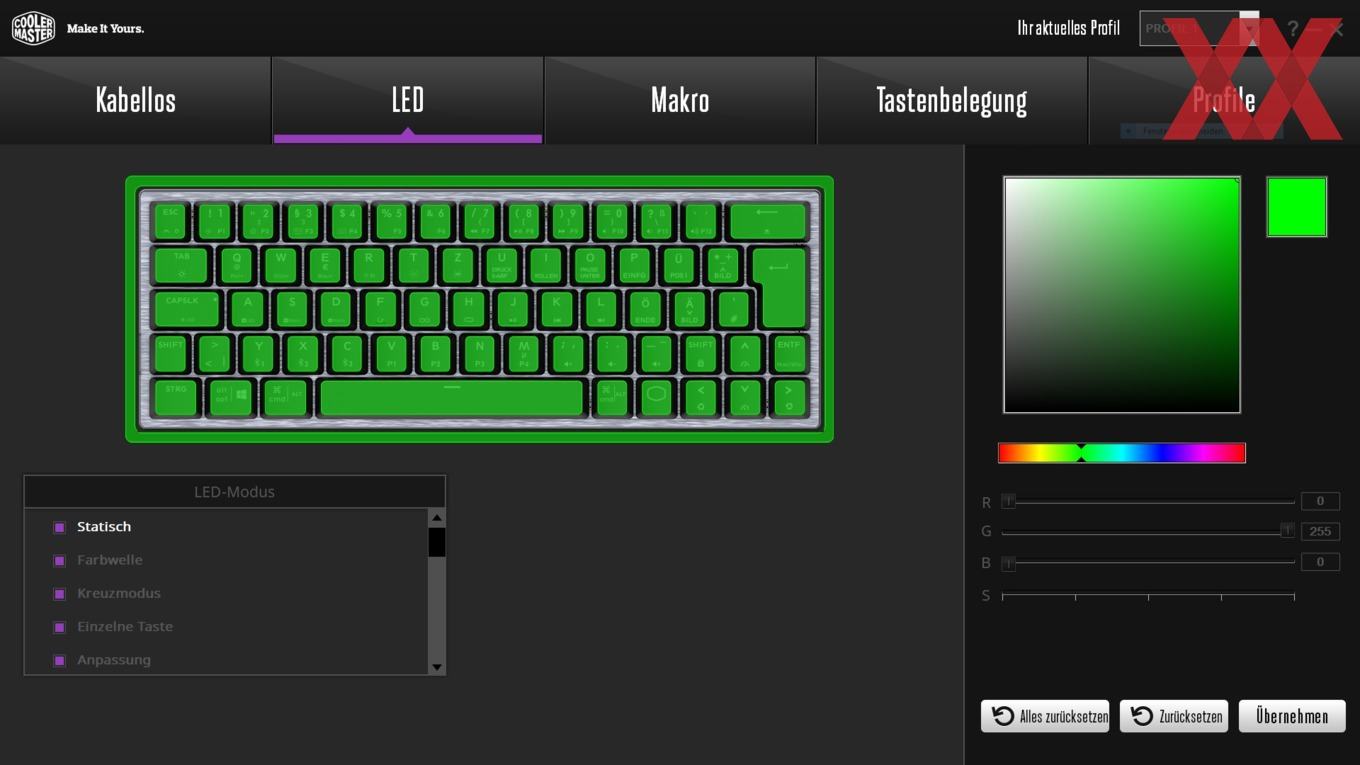1360x765 pixels.
Task: Select the Windows logo key
Action: coord(231,397)
